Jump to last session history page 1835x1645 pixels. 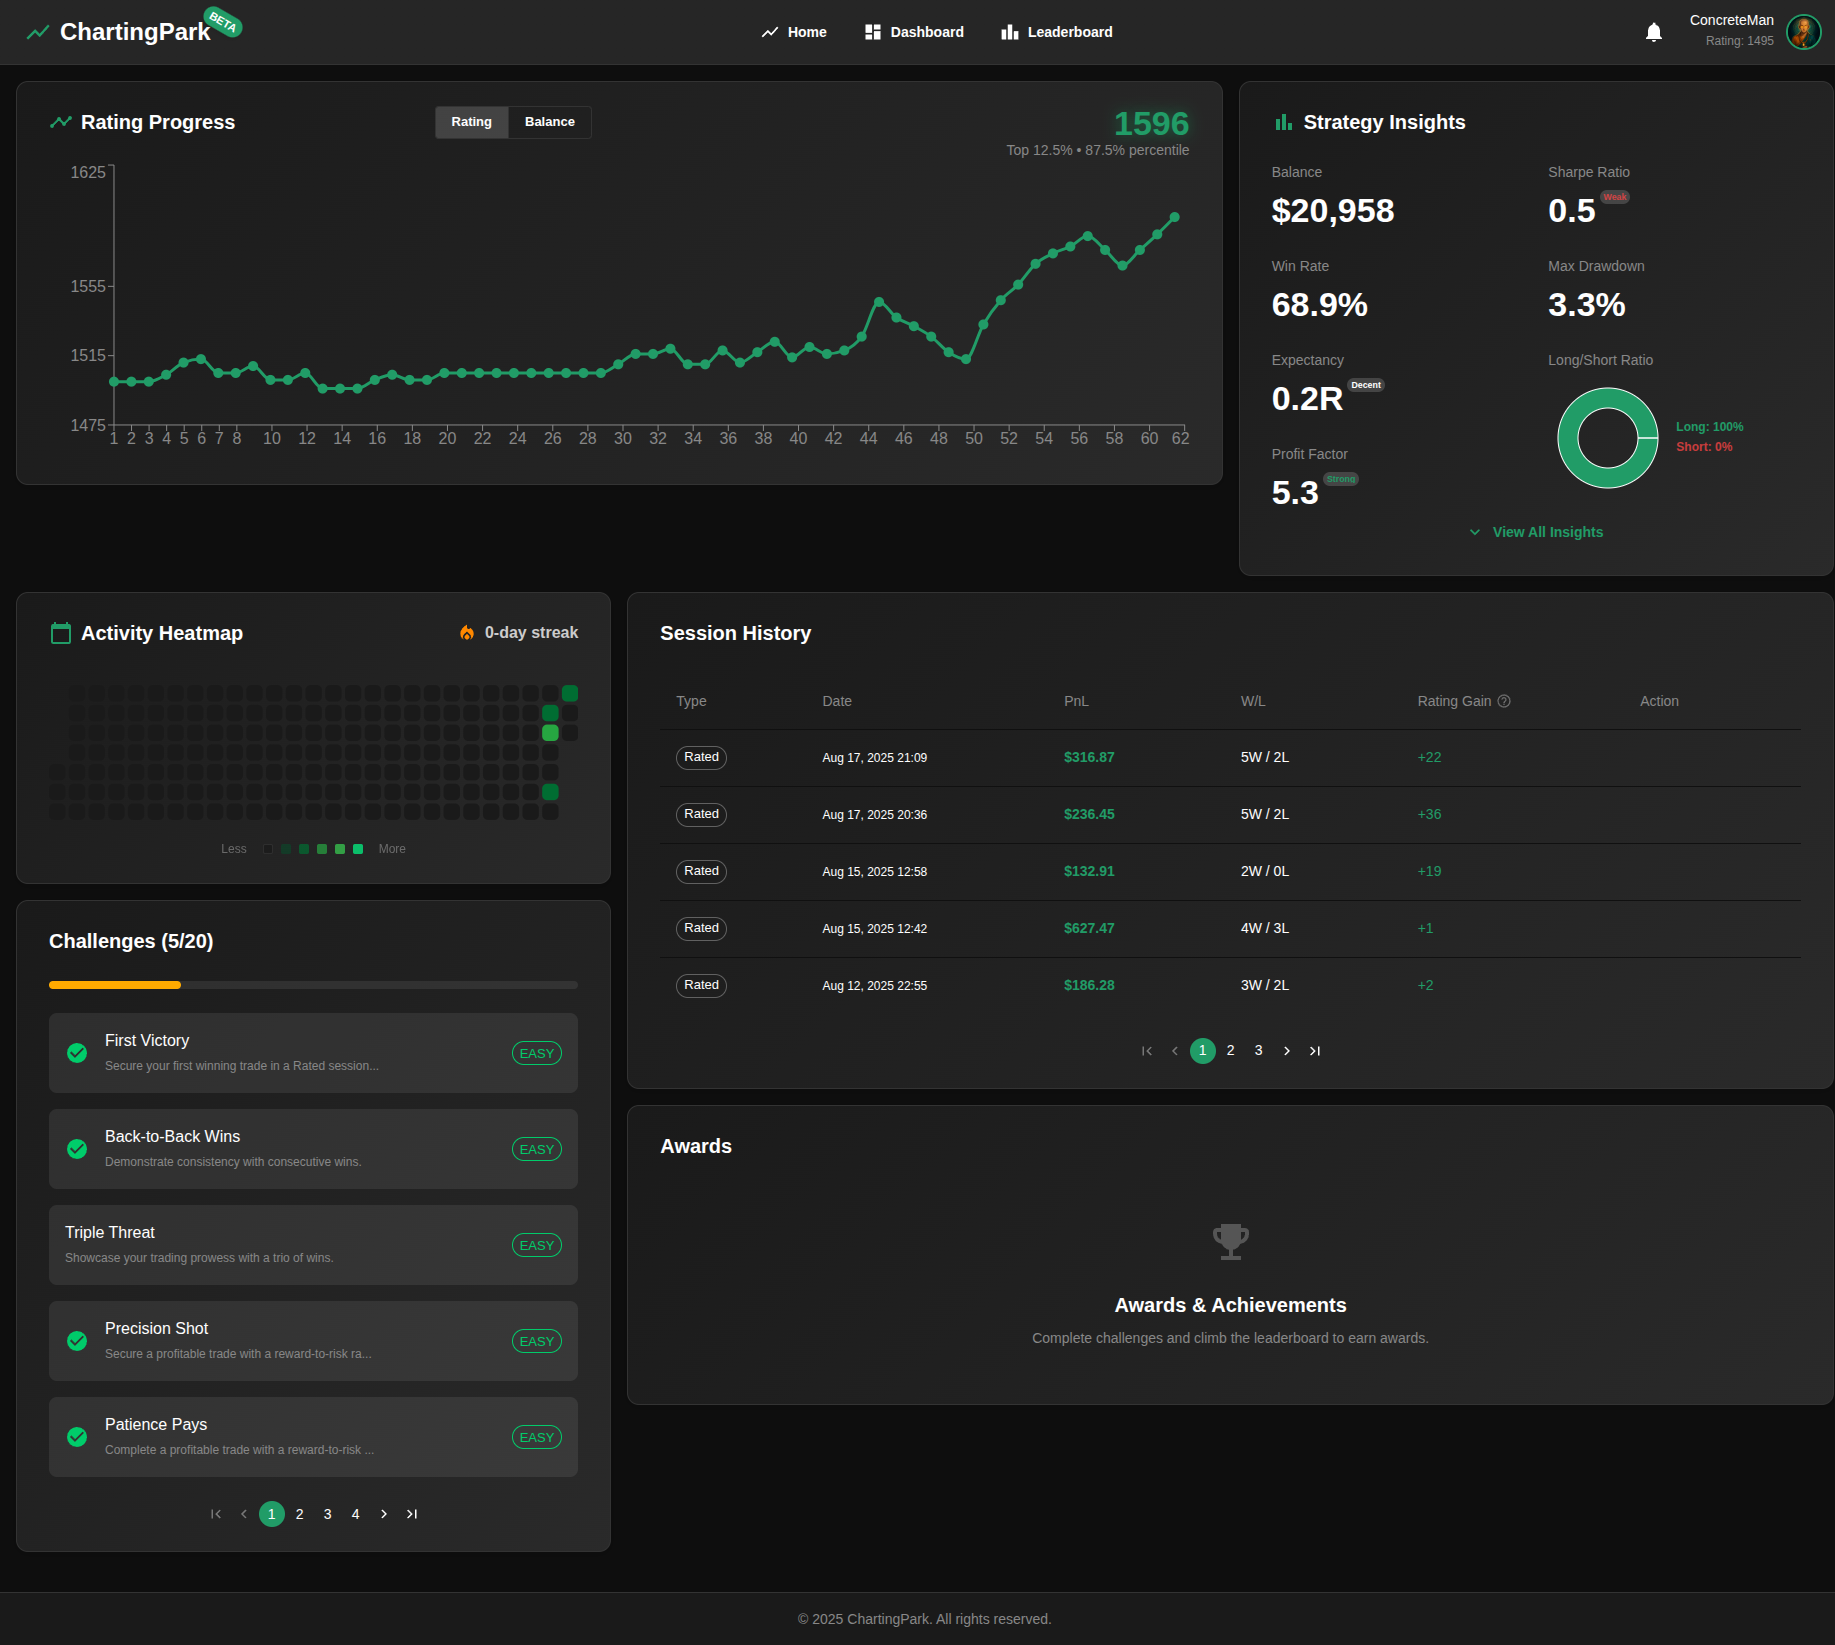pyautogui.click(x=1315, y=1051)
